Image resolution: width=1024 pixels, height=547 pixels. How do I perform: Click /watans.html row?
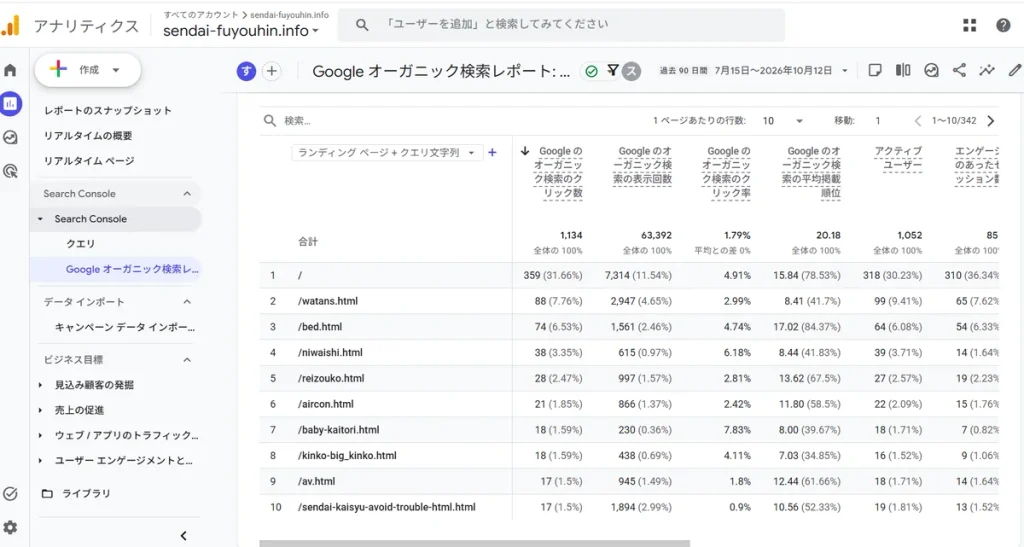[628, 301]
